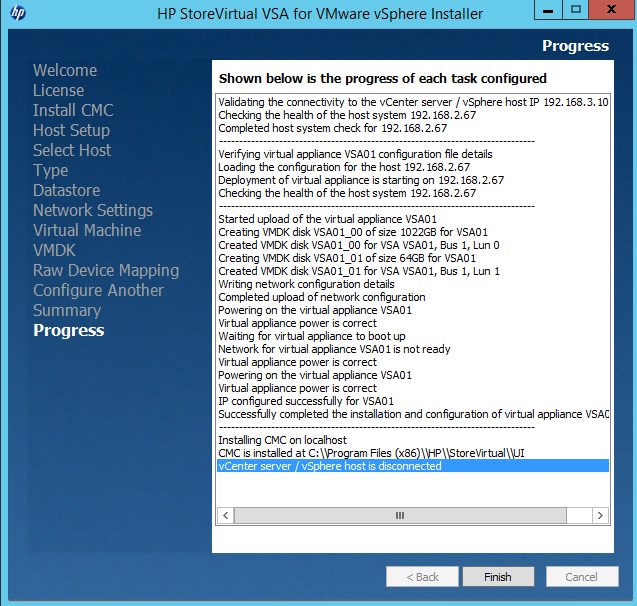Click the Finish button
This screenshot has width=637, height=606.
pos(498,577)
